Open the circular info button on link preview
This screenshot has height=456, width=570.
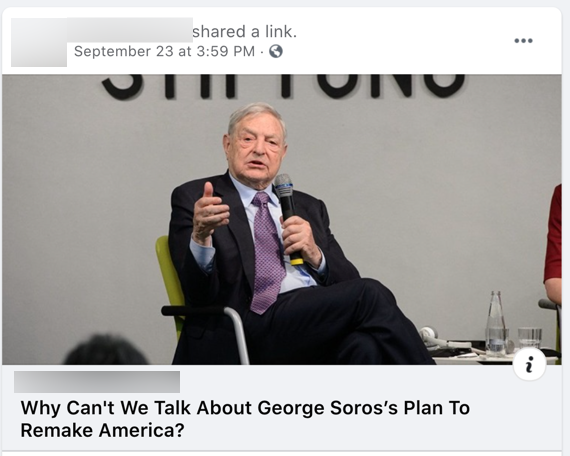coord(529,364)
